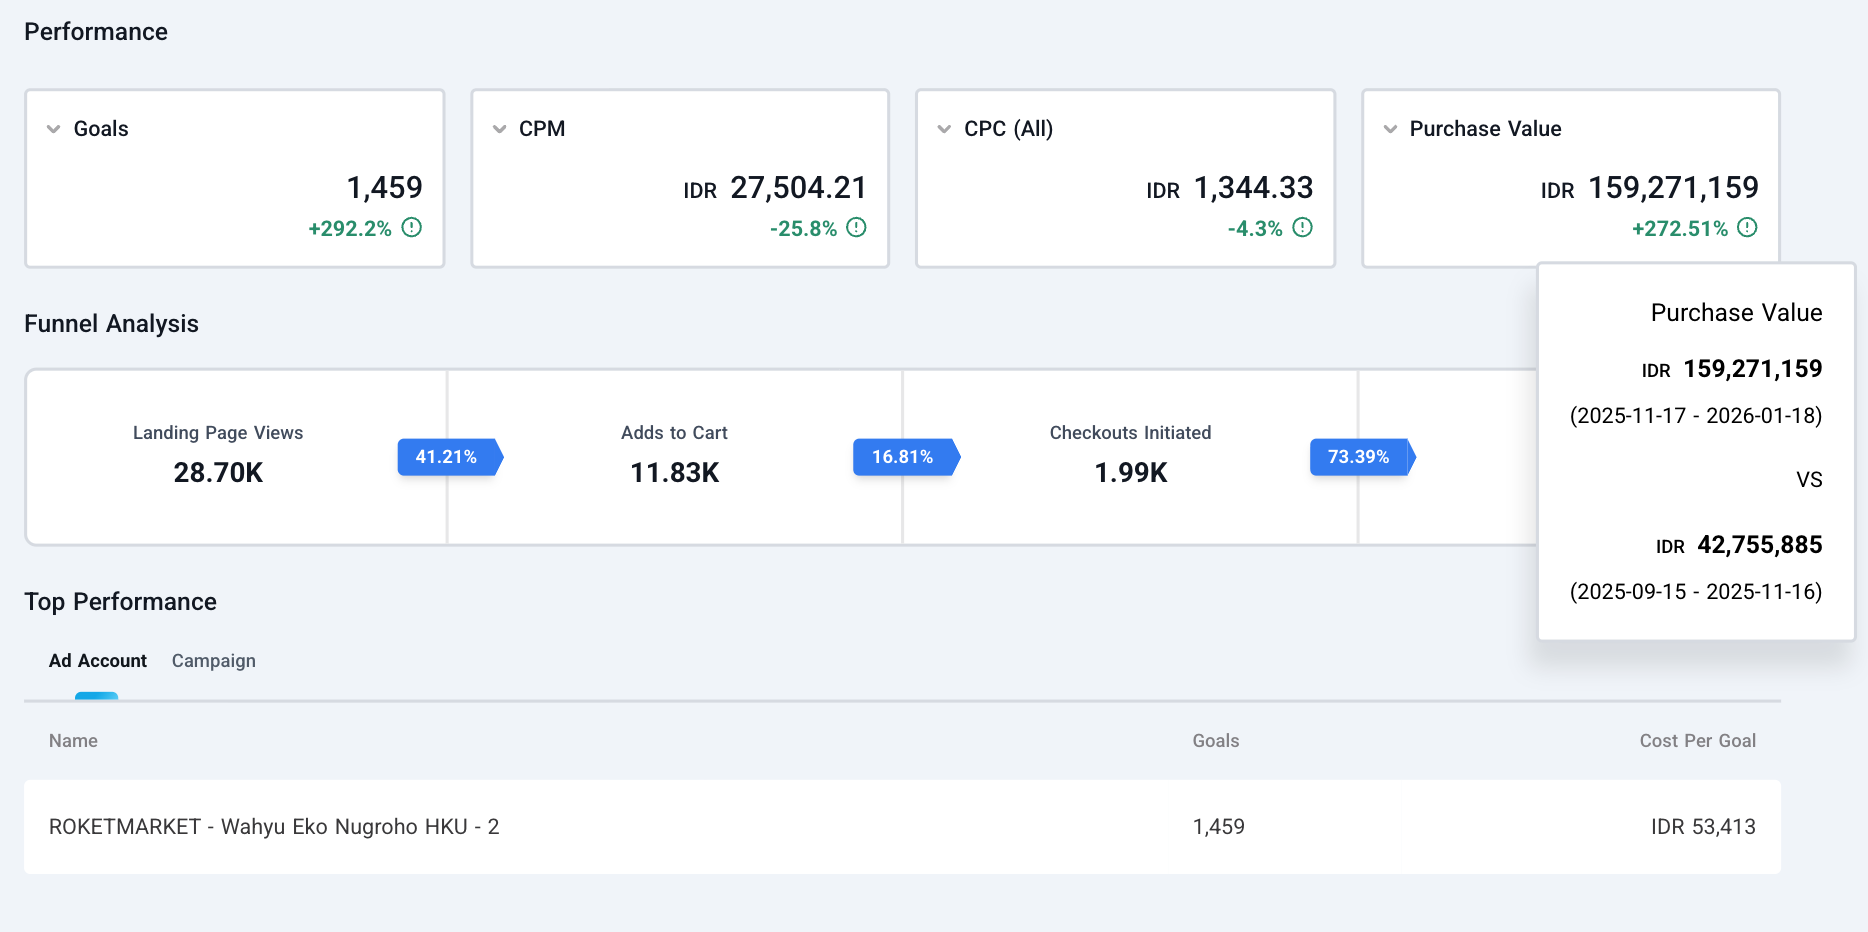
Task: Open the CPC (All) metric dropdown chevron
Action: [x=944, y=129]
